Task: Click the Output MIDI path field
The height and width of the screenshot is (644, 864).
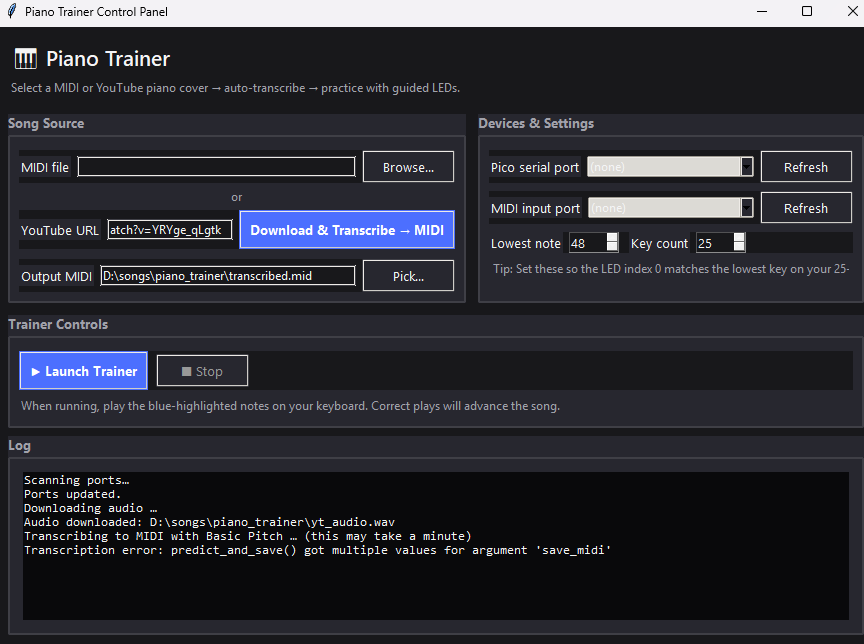Action: click(225, 275)
